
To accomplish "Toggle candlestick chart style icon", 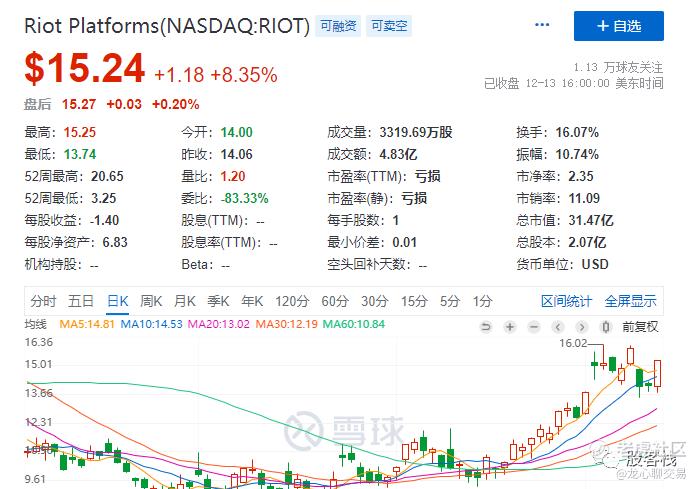I will click(605, 327).
